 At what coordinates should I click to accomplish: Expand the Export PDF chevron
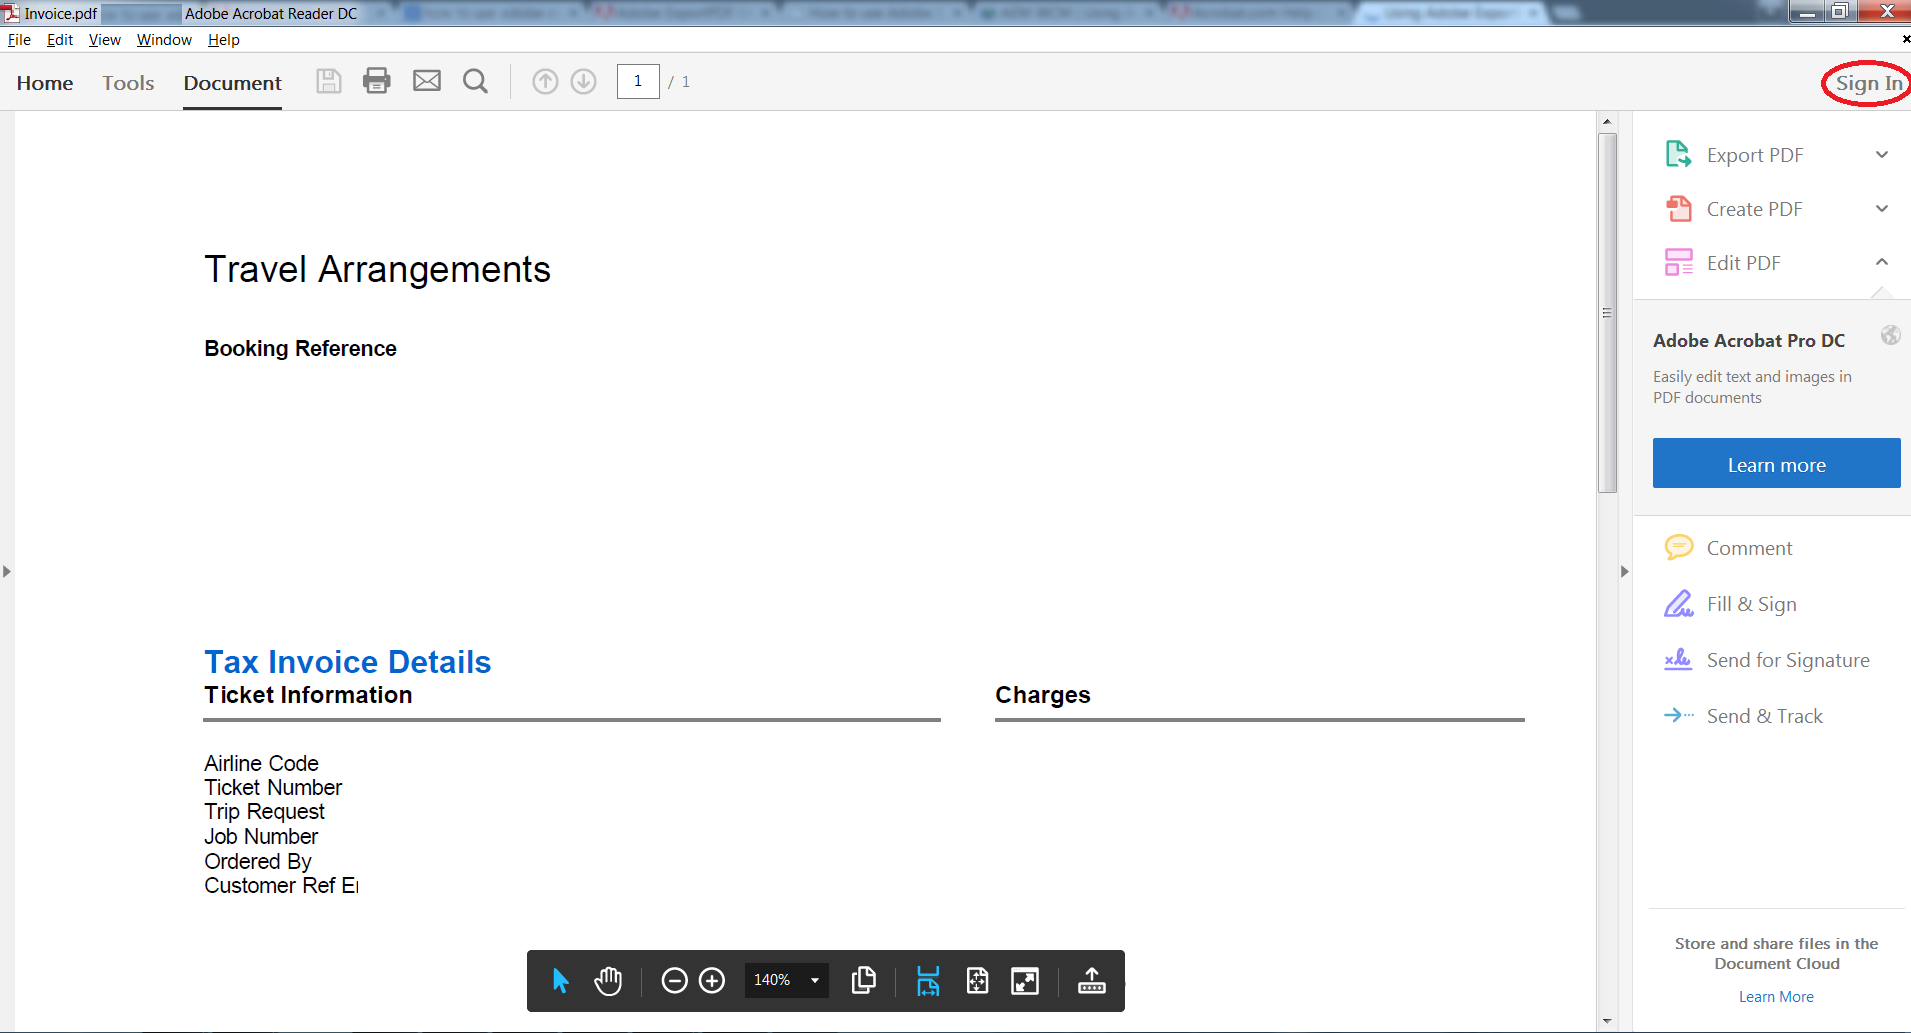pos(1882,155)
